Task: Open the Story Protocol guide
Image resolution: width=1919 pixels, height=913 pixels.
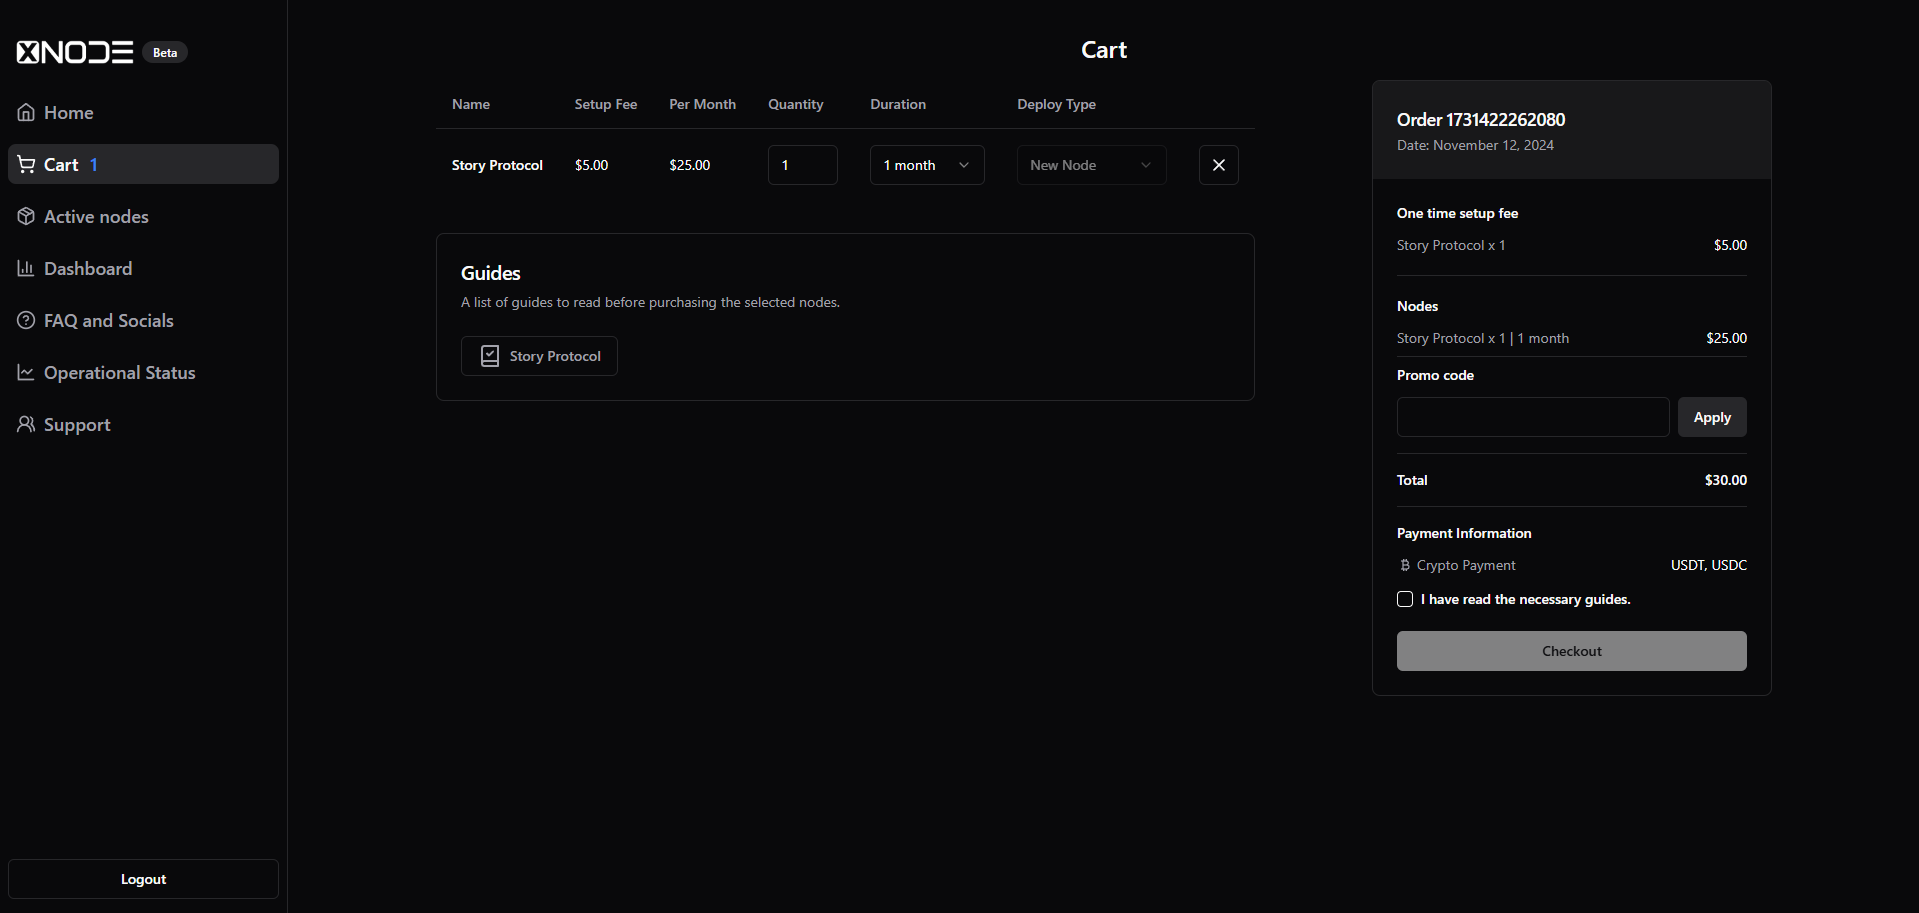Action: tap(539, 356)
